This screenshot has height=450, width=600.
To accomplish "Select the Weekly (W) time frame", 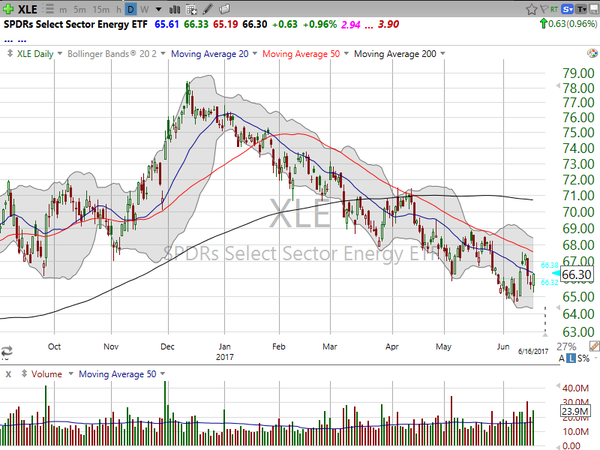I will point(144,10).
